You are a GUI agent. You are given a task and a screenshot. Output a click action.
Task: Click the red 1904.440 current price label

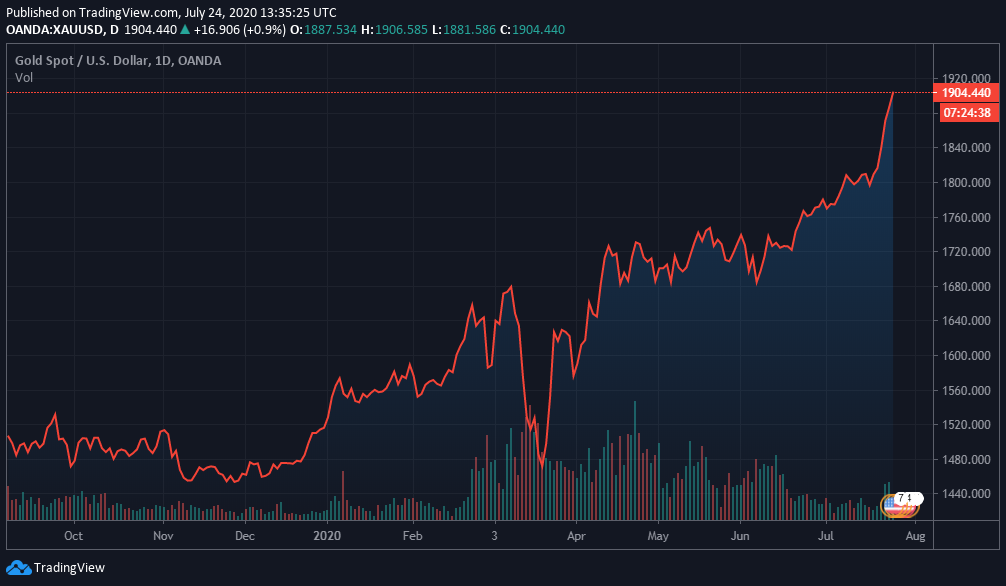tap(966, 93)
